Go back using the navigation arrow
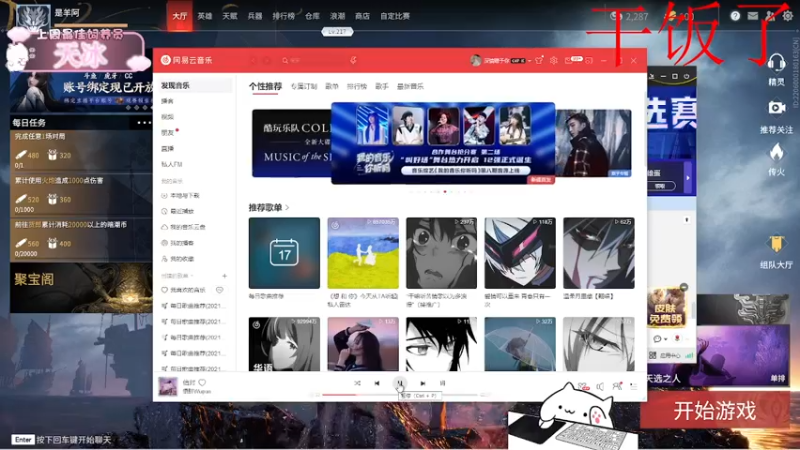This screenshot has height=450, width=800. click(x=254, y=60)
